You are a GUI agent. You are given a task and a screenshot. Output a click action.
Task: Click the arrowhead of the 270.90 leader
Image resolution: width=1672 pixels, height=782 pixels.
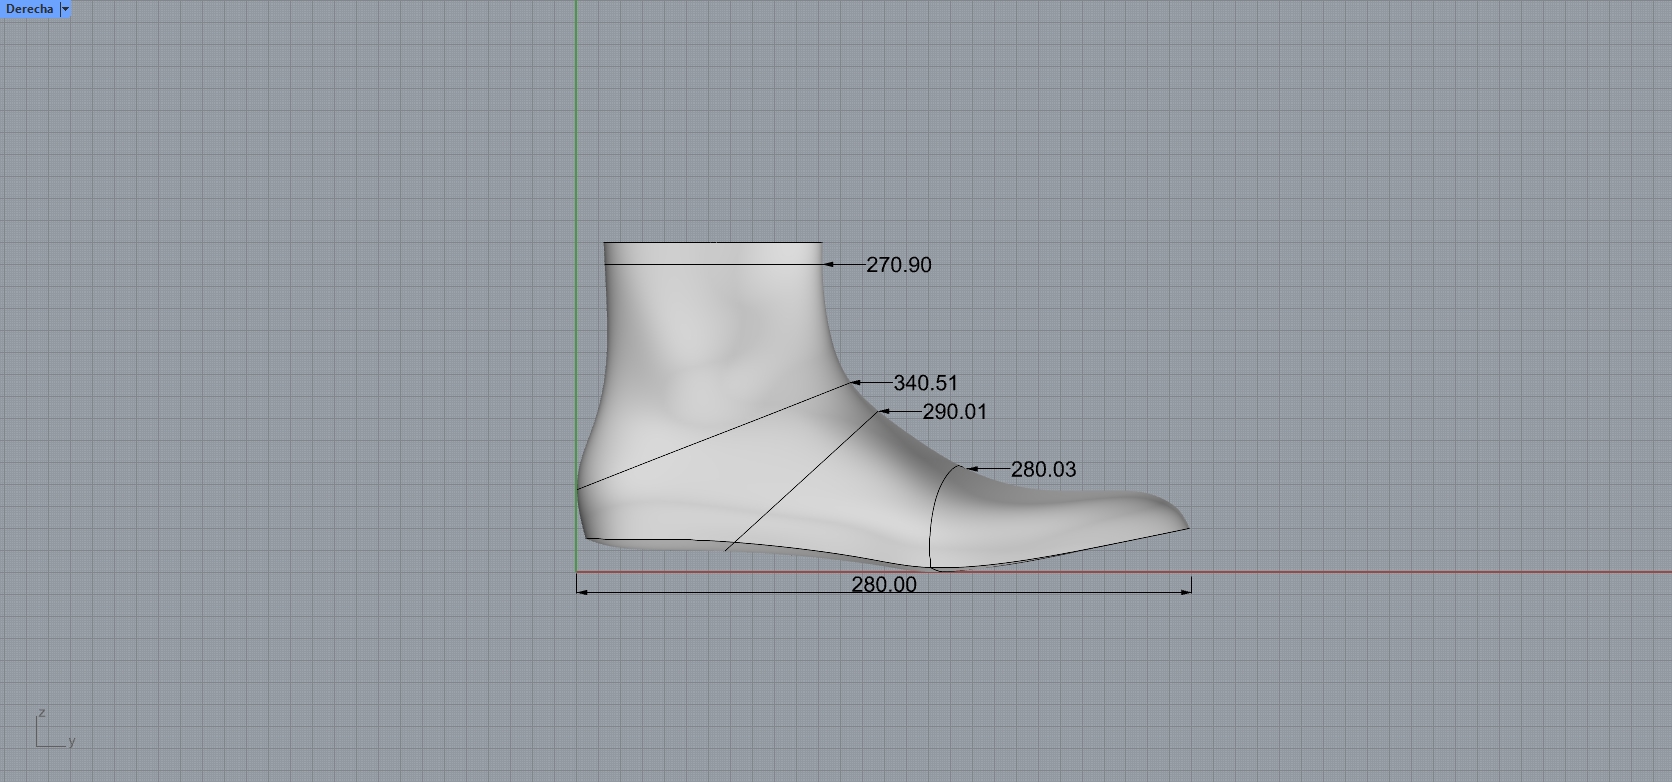click(829, 265)
